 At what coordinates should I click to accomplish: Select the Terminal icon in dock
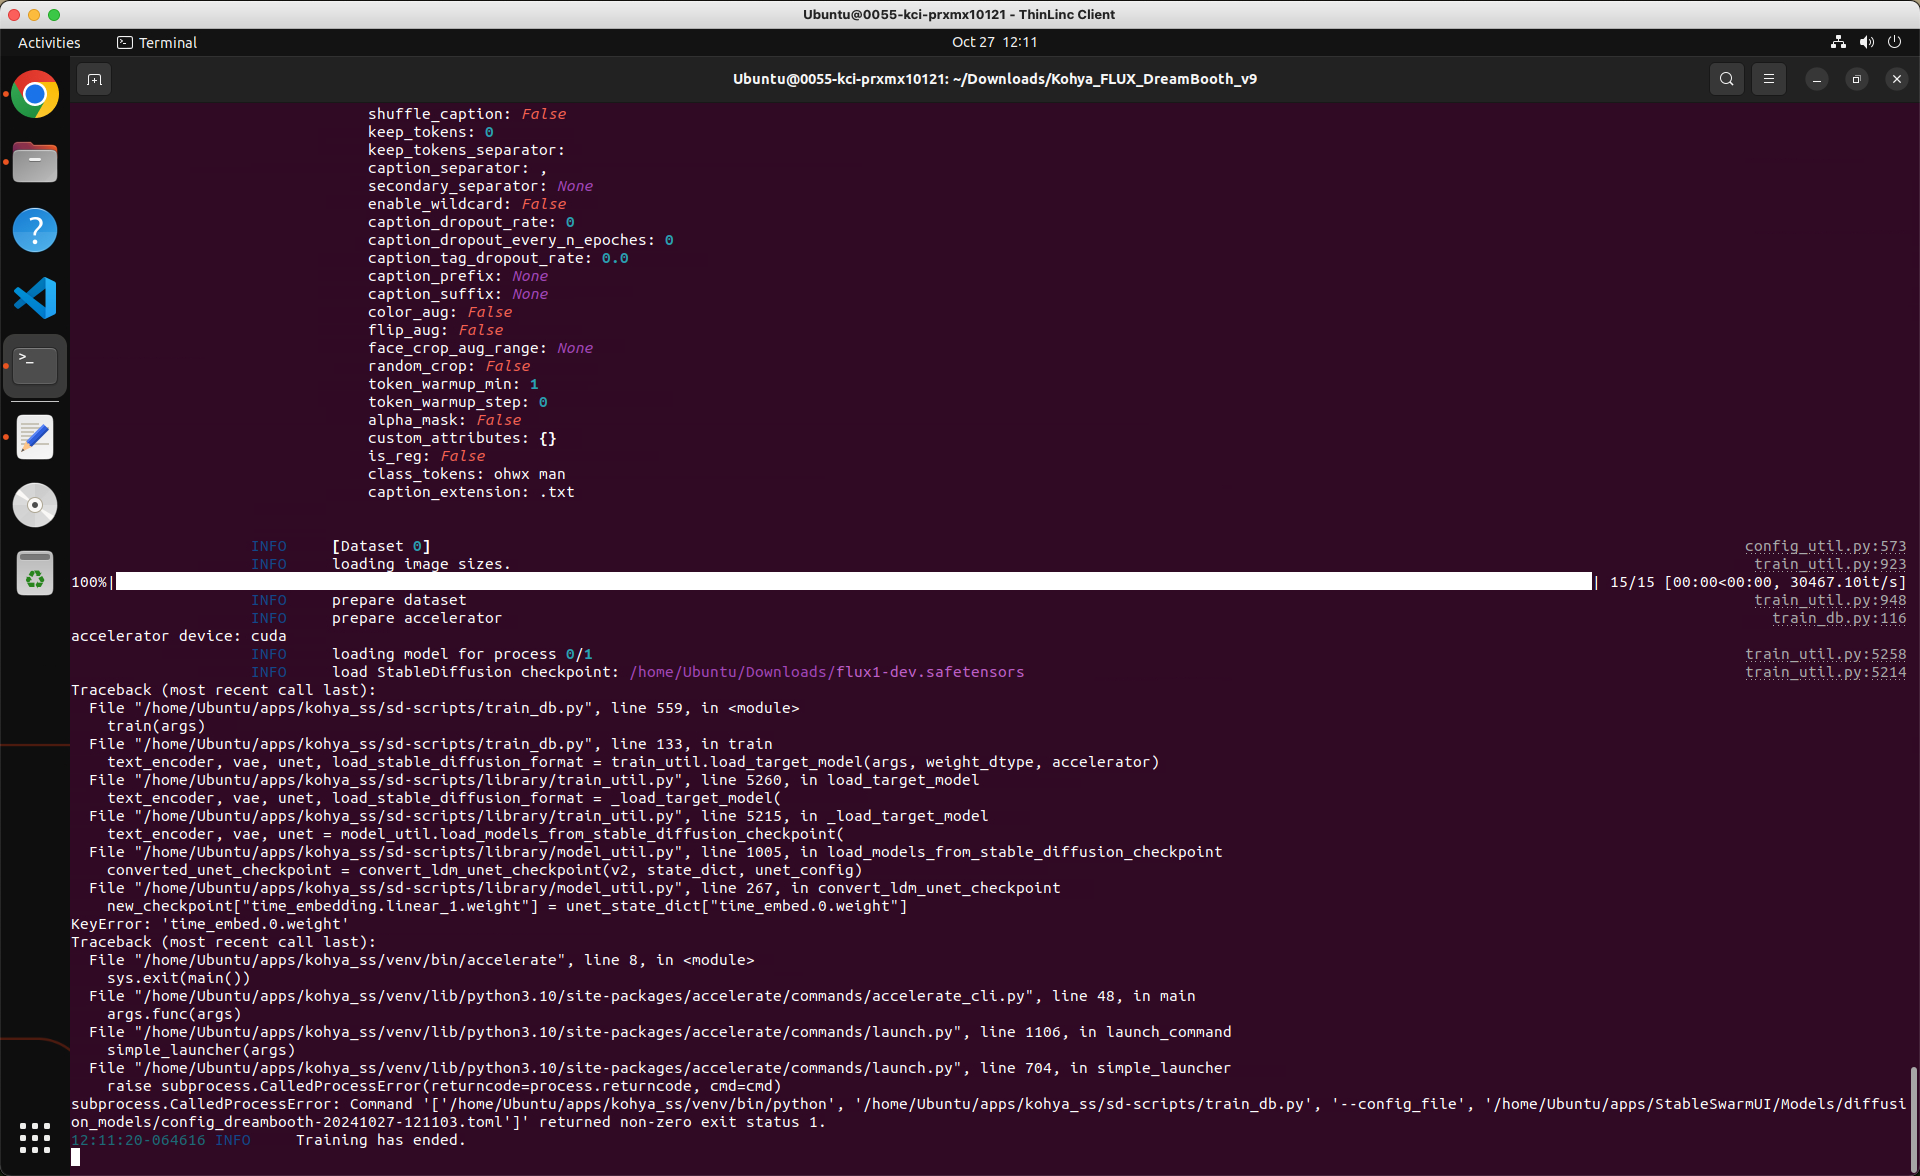pos(35,366)
